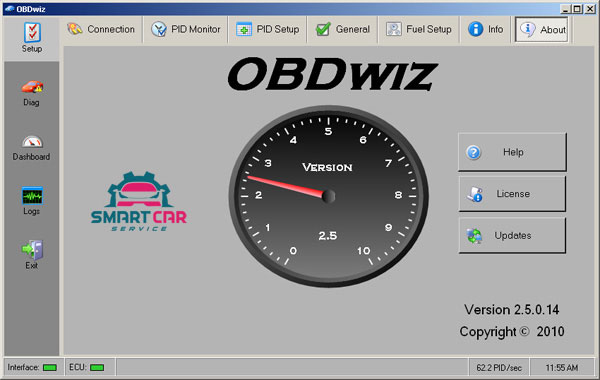
Task: Click the 11:55 AM clock in status bar
Action: coord(562,368)
